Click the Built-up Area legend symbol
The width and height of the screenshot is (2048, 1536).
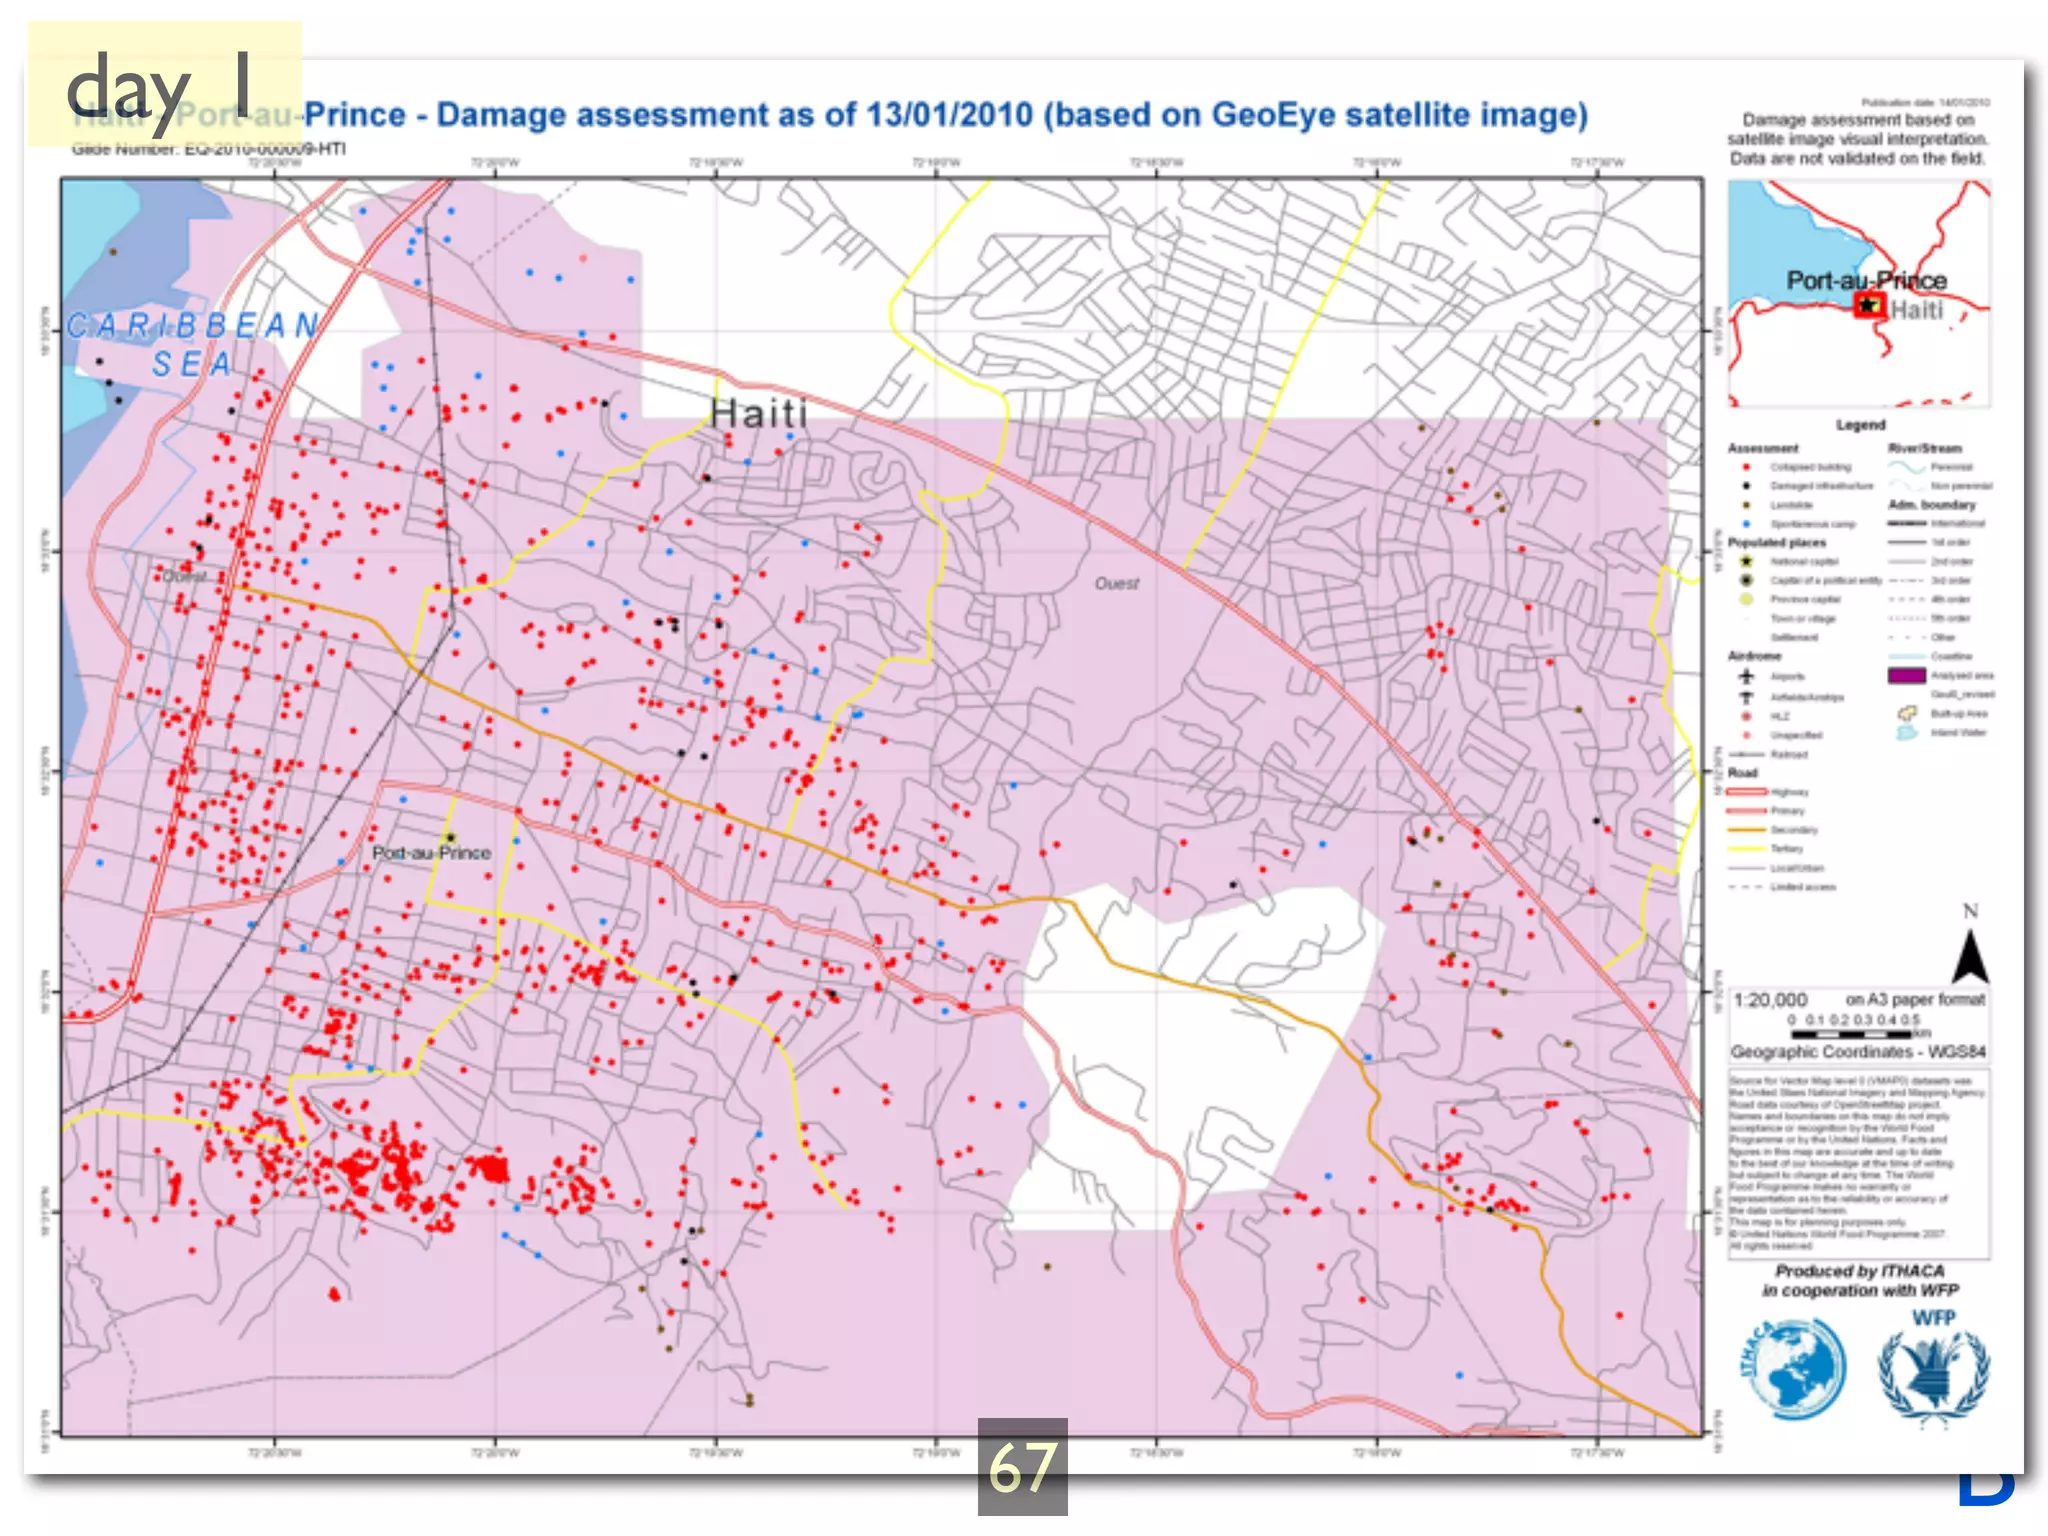coord(1907,714)
